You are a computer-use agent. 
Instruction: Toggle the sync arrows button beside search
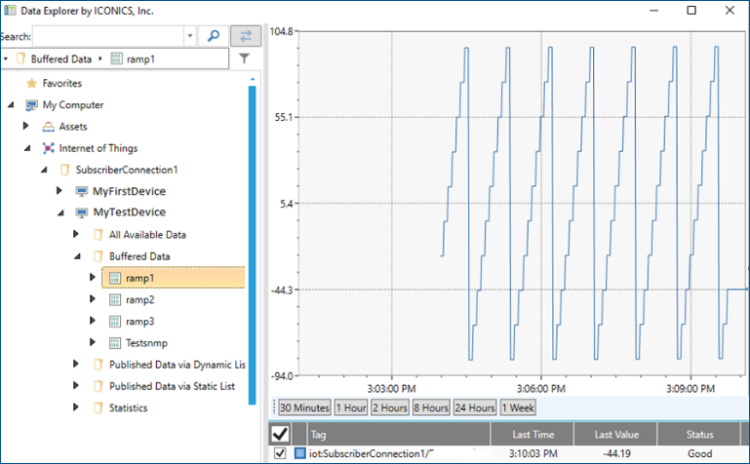click(245, 36)
